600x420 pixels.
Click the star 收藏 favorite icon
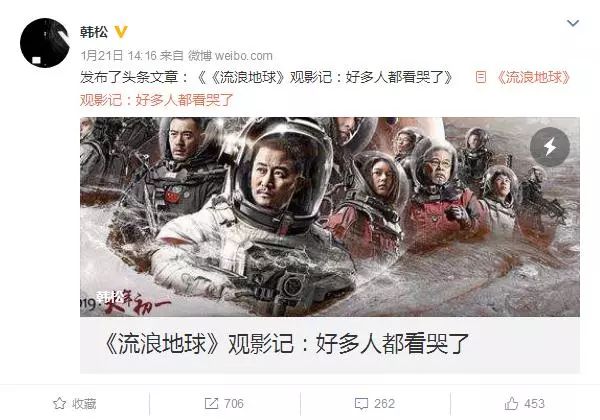click(x=59, y=404)
